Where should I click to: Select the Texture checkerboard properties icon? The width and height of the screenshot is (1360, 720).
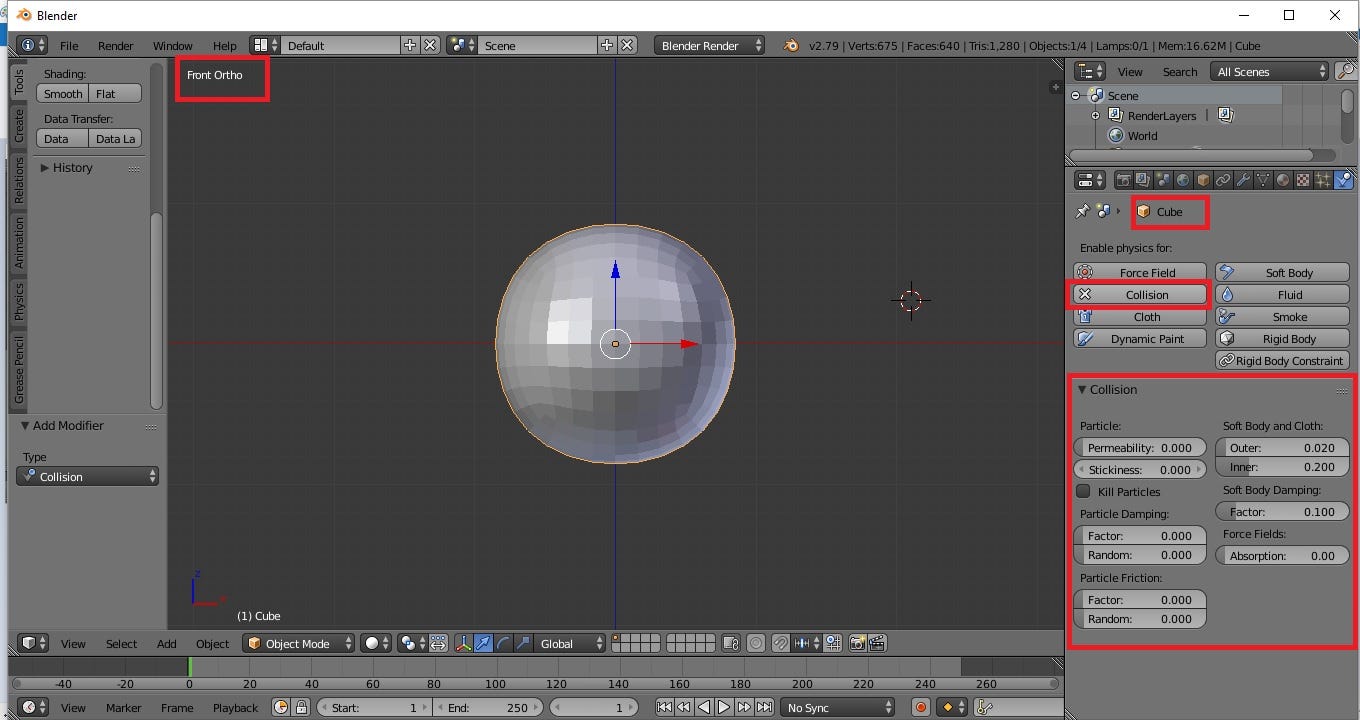[1302, 179]
